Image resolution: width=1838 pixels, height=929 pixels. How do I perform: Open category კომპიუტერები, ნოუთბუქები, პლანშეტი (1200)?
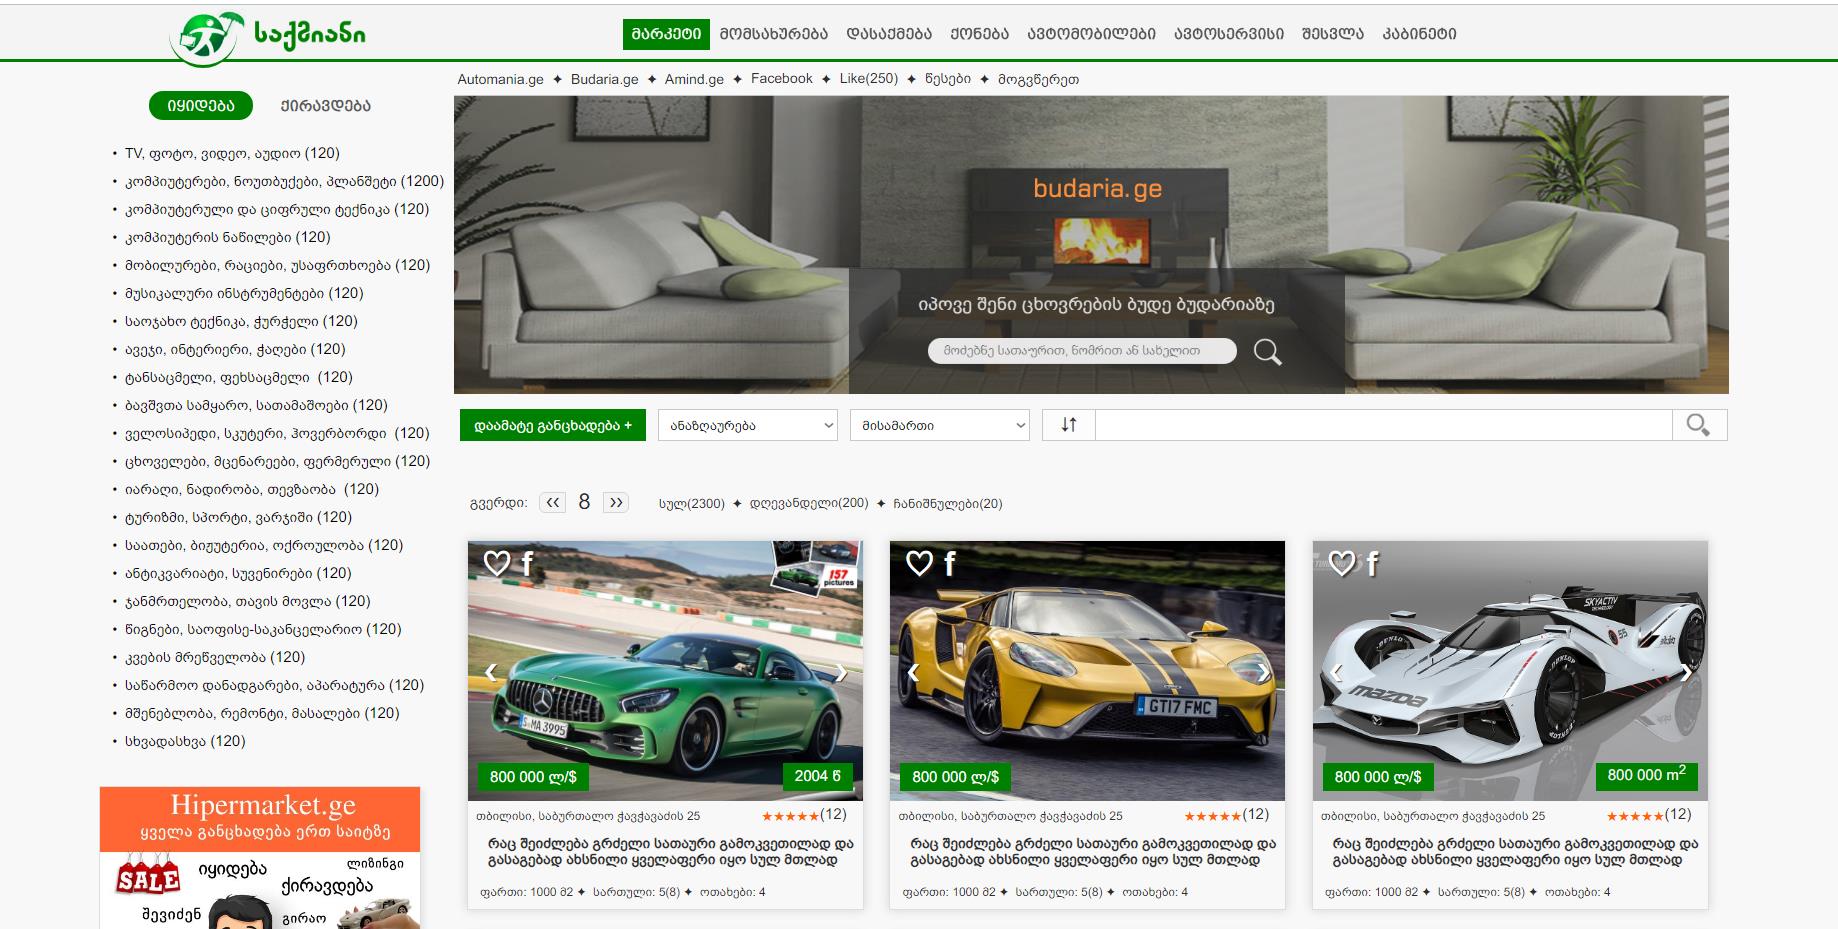(284, 181)
